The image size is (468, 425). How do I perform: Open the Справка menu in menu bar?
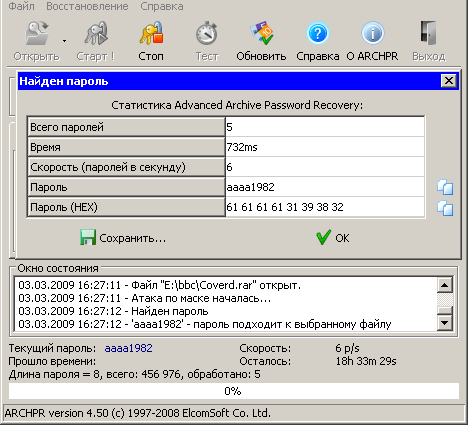point(162,6)
